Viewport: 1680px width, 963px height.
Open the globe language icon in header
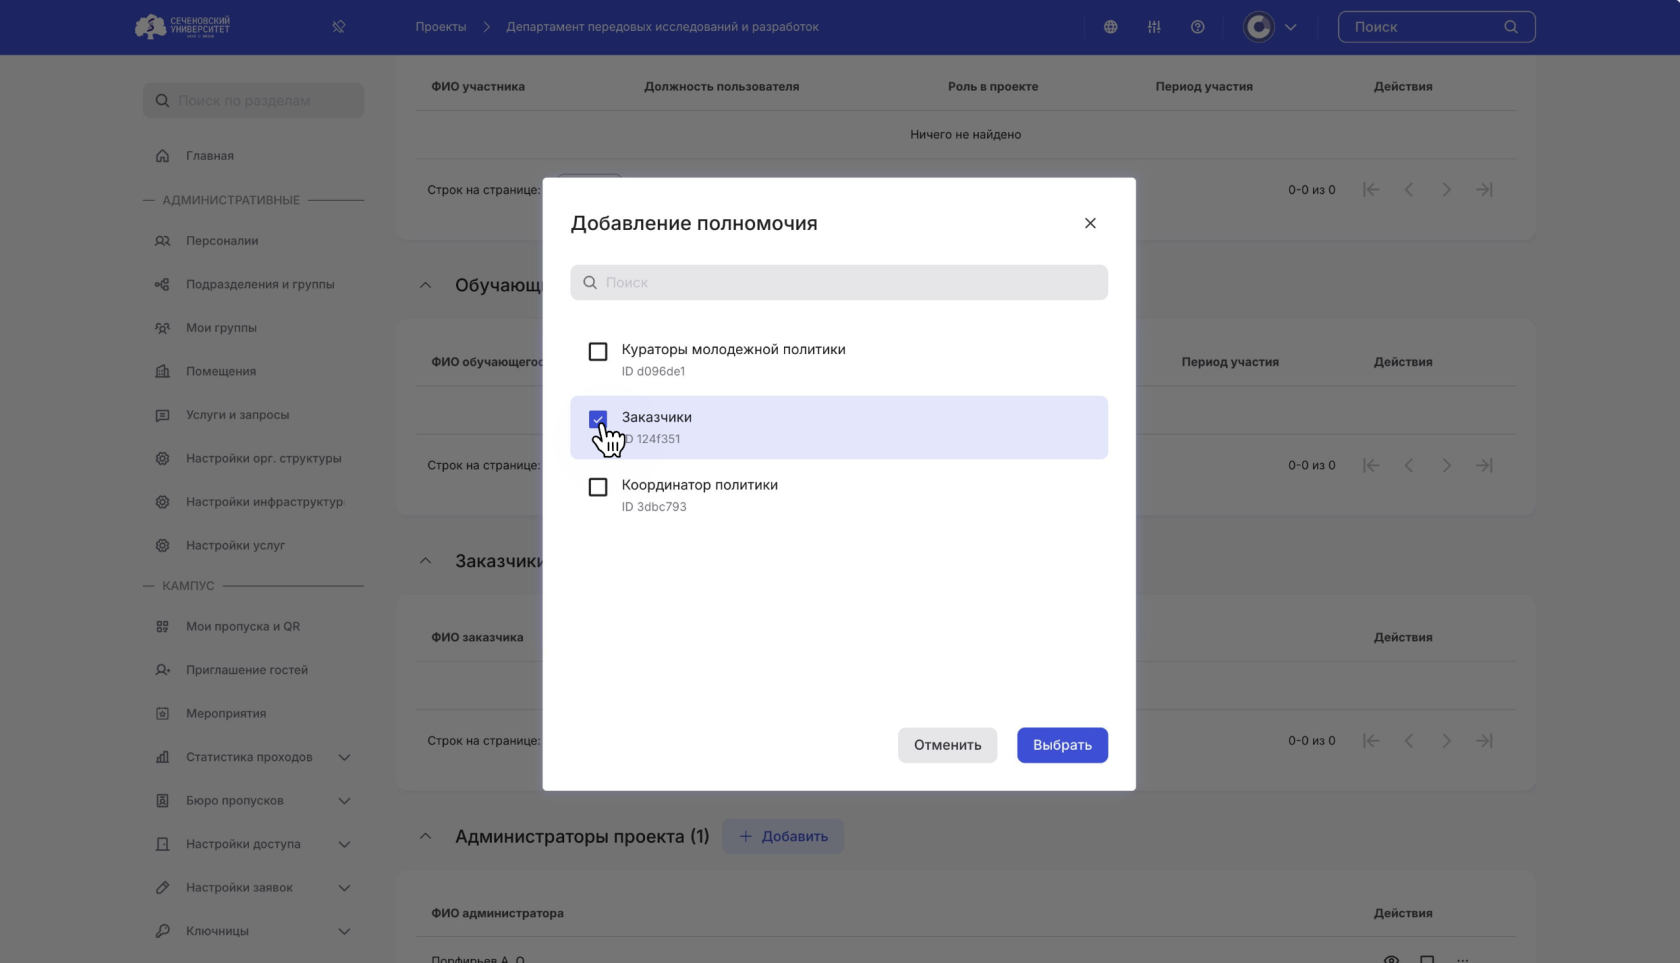click(x=1110, y=27)
